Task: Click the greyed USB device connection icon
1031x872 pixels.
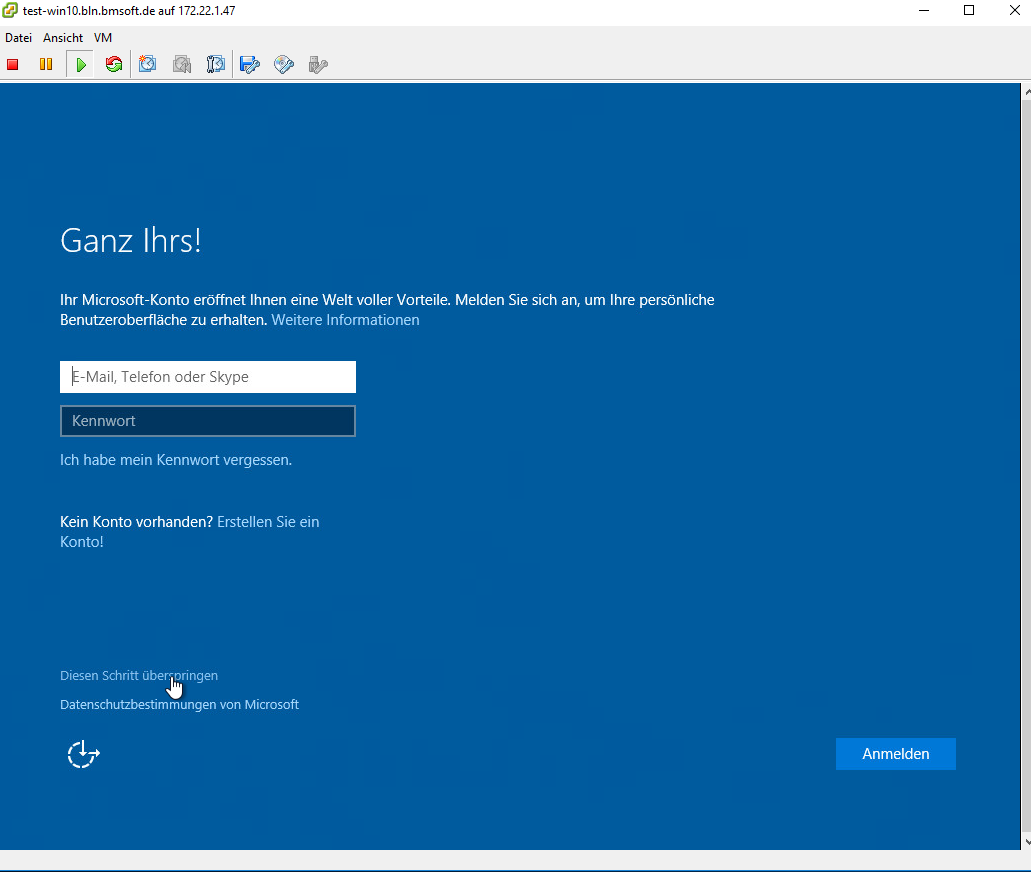Action: point(318,64)
